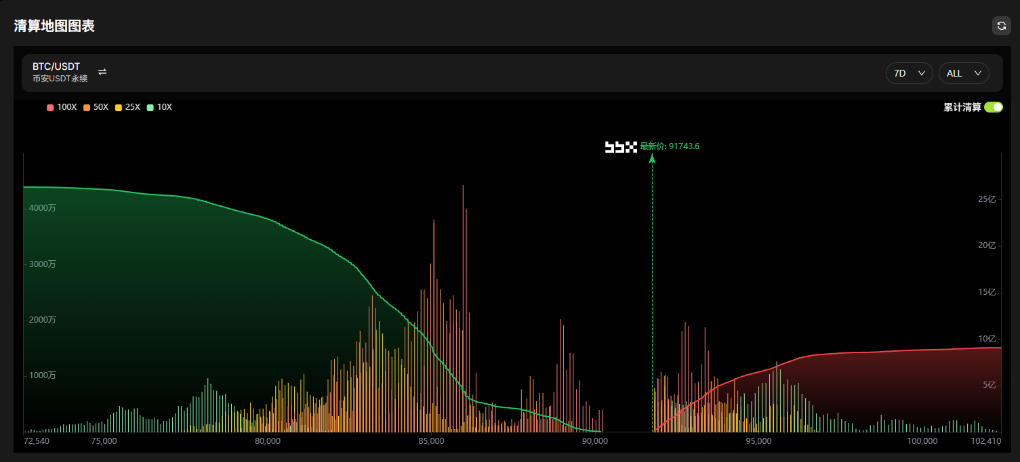Screen dimensions: 1020x462
Task: Open the ALL exchange filter dropdown
Action: [x=963, y=73]
